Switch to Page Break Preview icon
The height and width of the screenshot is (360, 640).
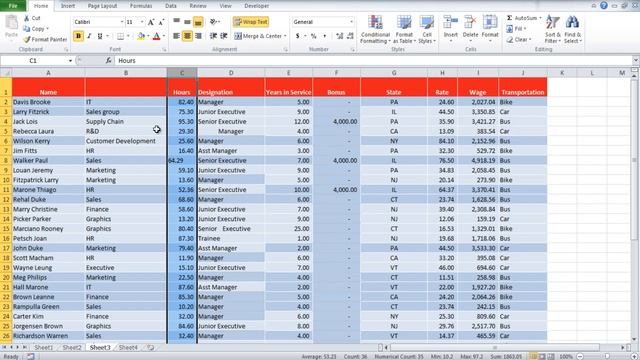click(551, 356)
